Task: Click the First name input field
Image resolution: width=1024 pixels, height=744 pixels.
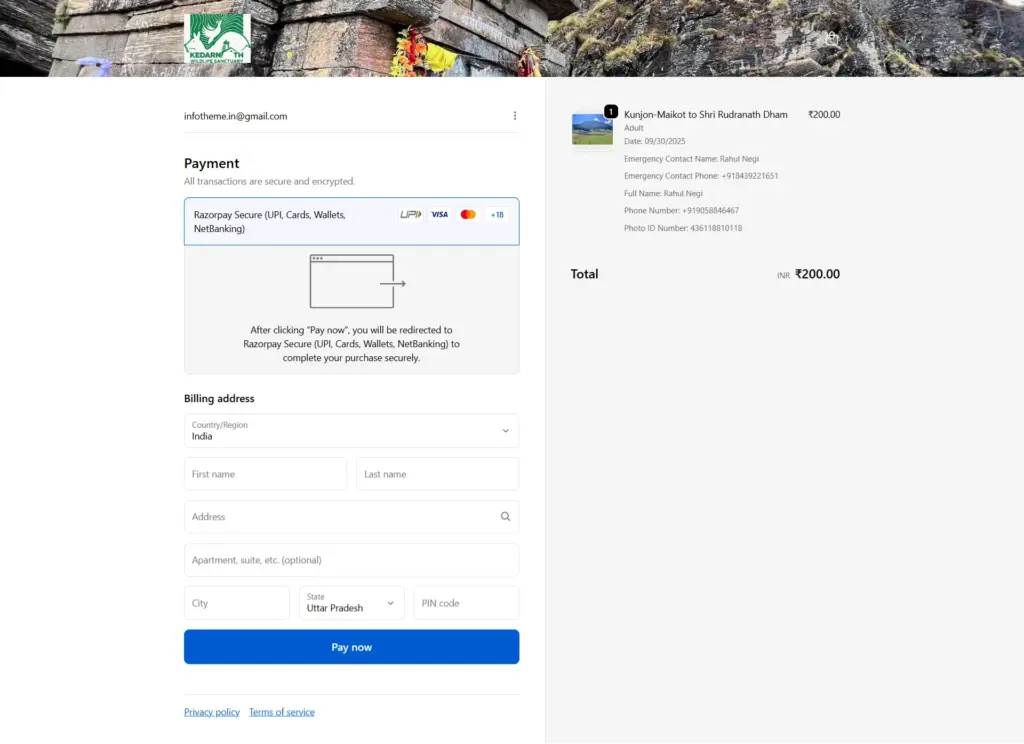Action: 265,474
